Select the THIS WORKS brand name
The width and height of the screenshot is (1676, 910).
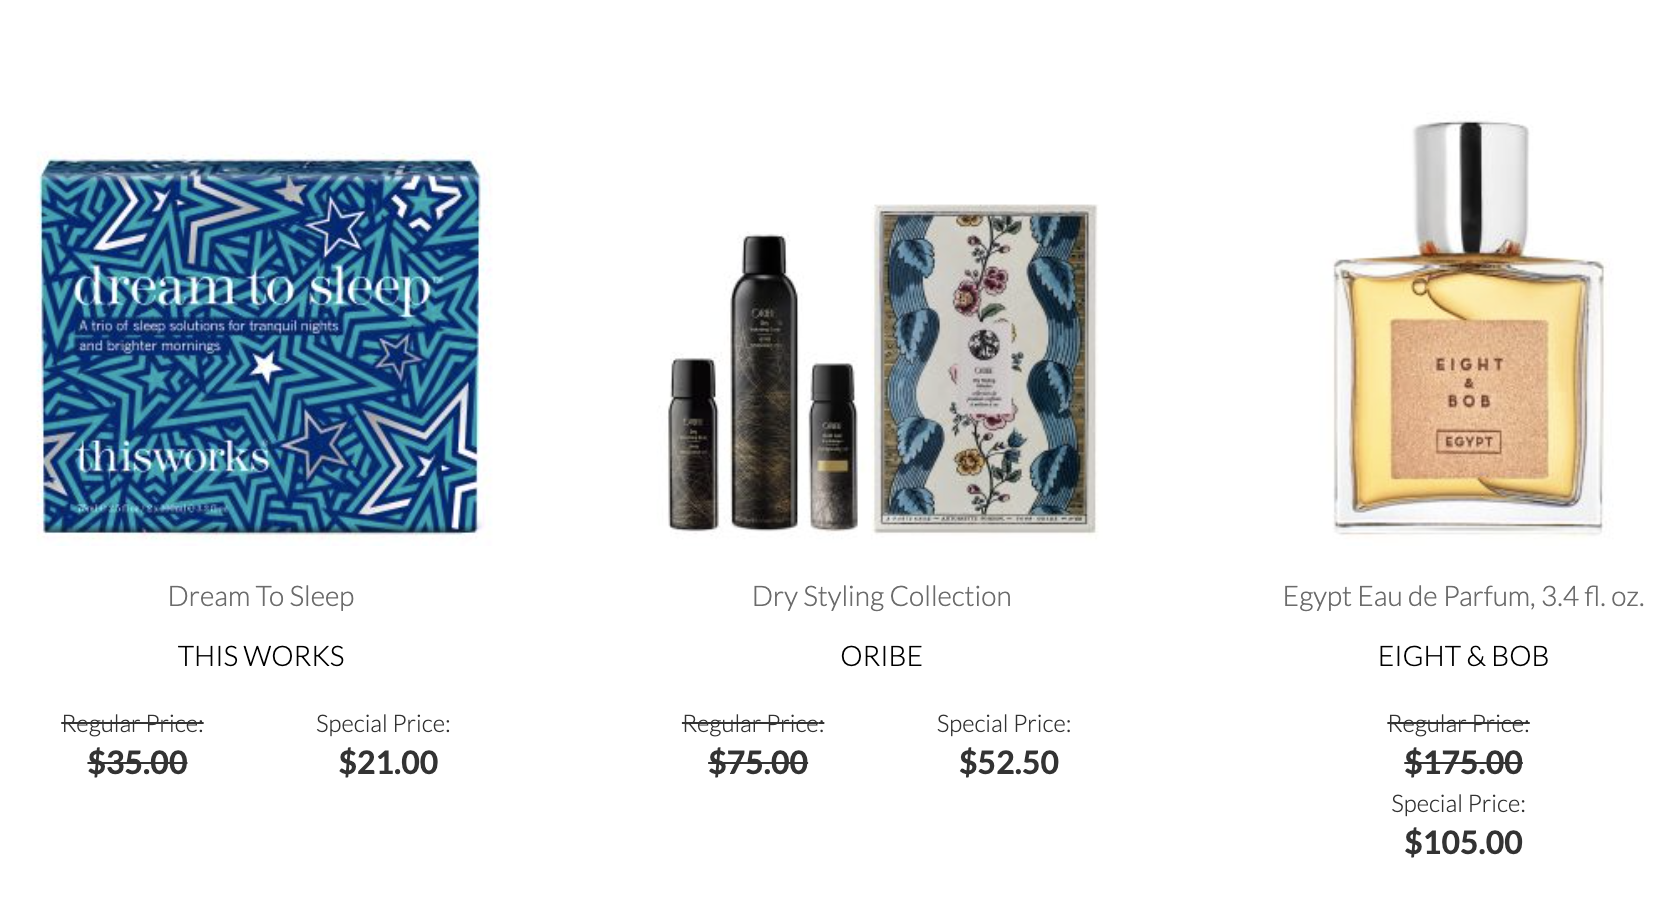(261, 656)
